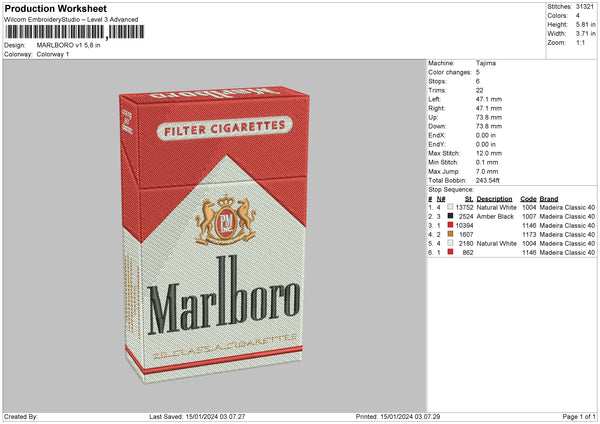Select the red swatch in stop row 6
This screenshot has height=424, width=600.
(450, 252)
